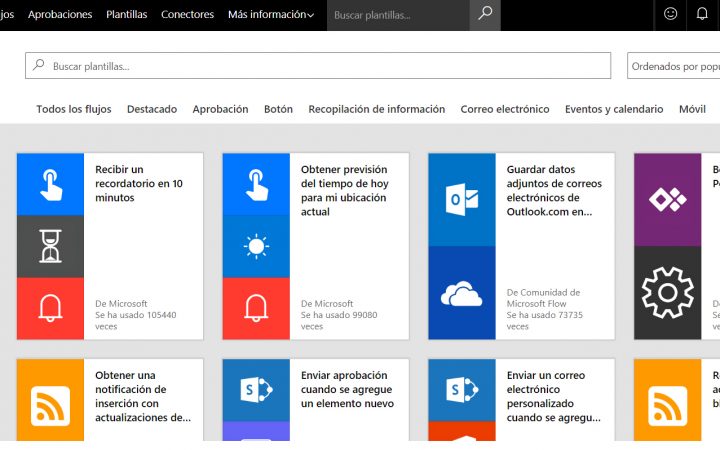This screenshot has height=450, width=720.
Task: Click the sun weather icon
Action: pyautogui.click(x=256, y=247)
